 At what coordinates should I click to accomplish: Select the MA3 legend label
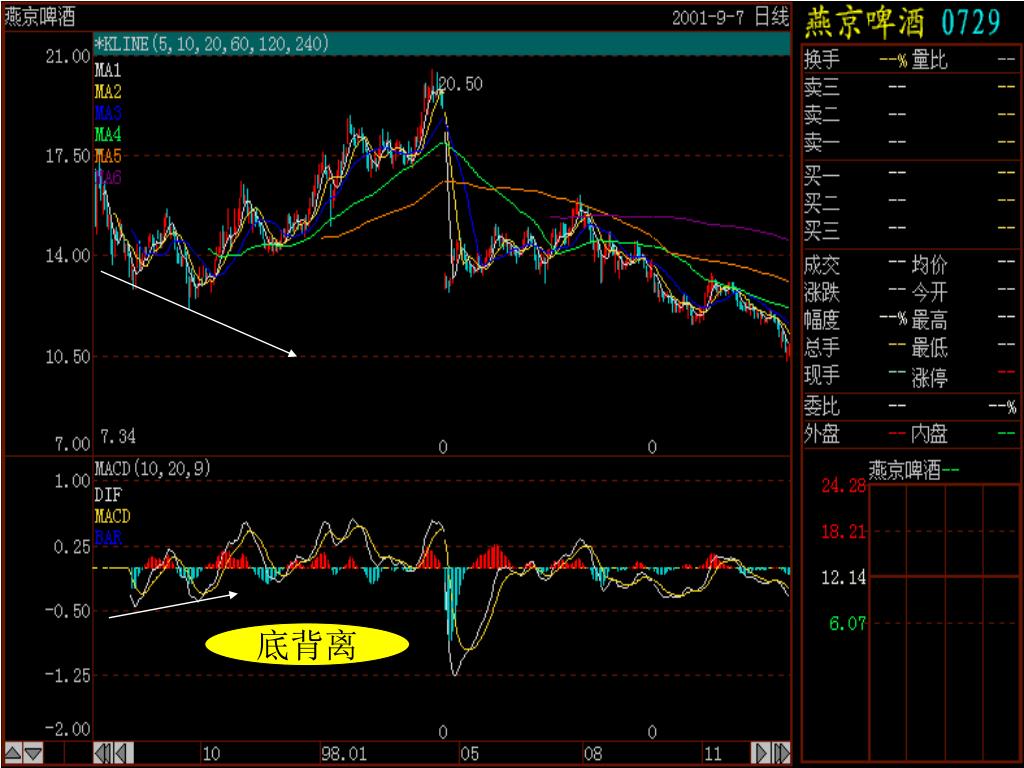coord(108,113)
